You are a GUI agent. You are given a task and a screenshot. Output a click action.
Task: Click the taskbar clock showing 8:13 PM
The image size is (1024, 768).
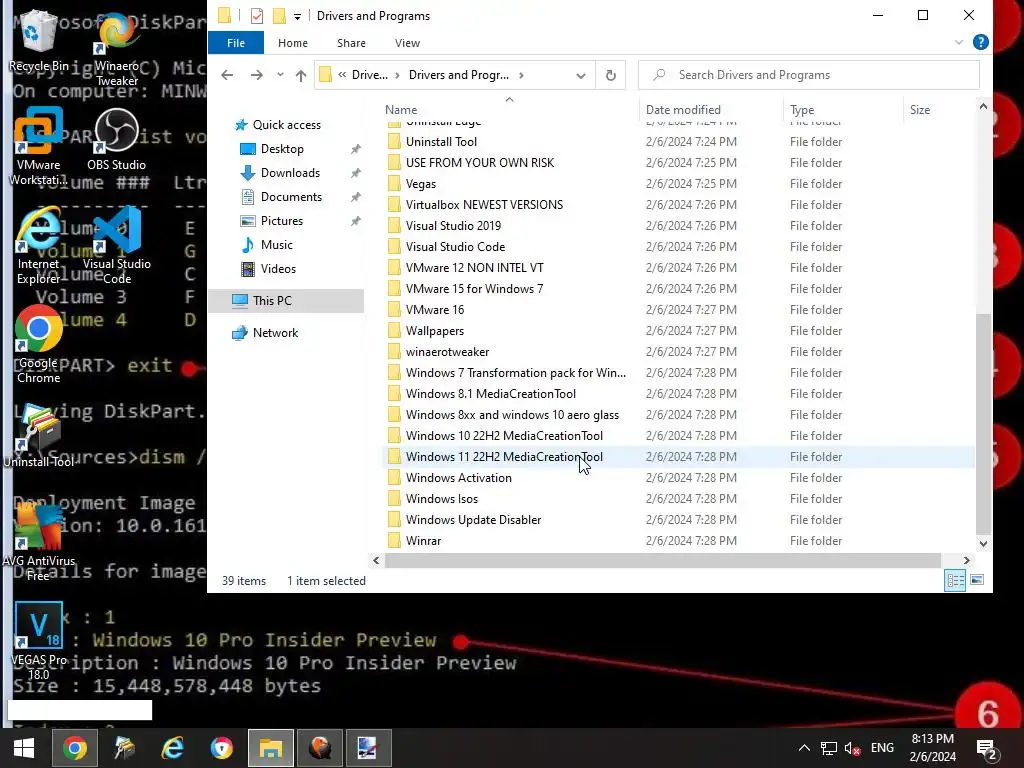(933, 748)
